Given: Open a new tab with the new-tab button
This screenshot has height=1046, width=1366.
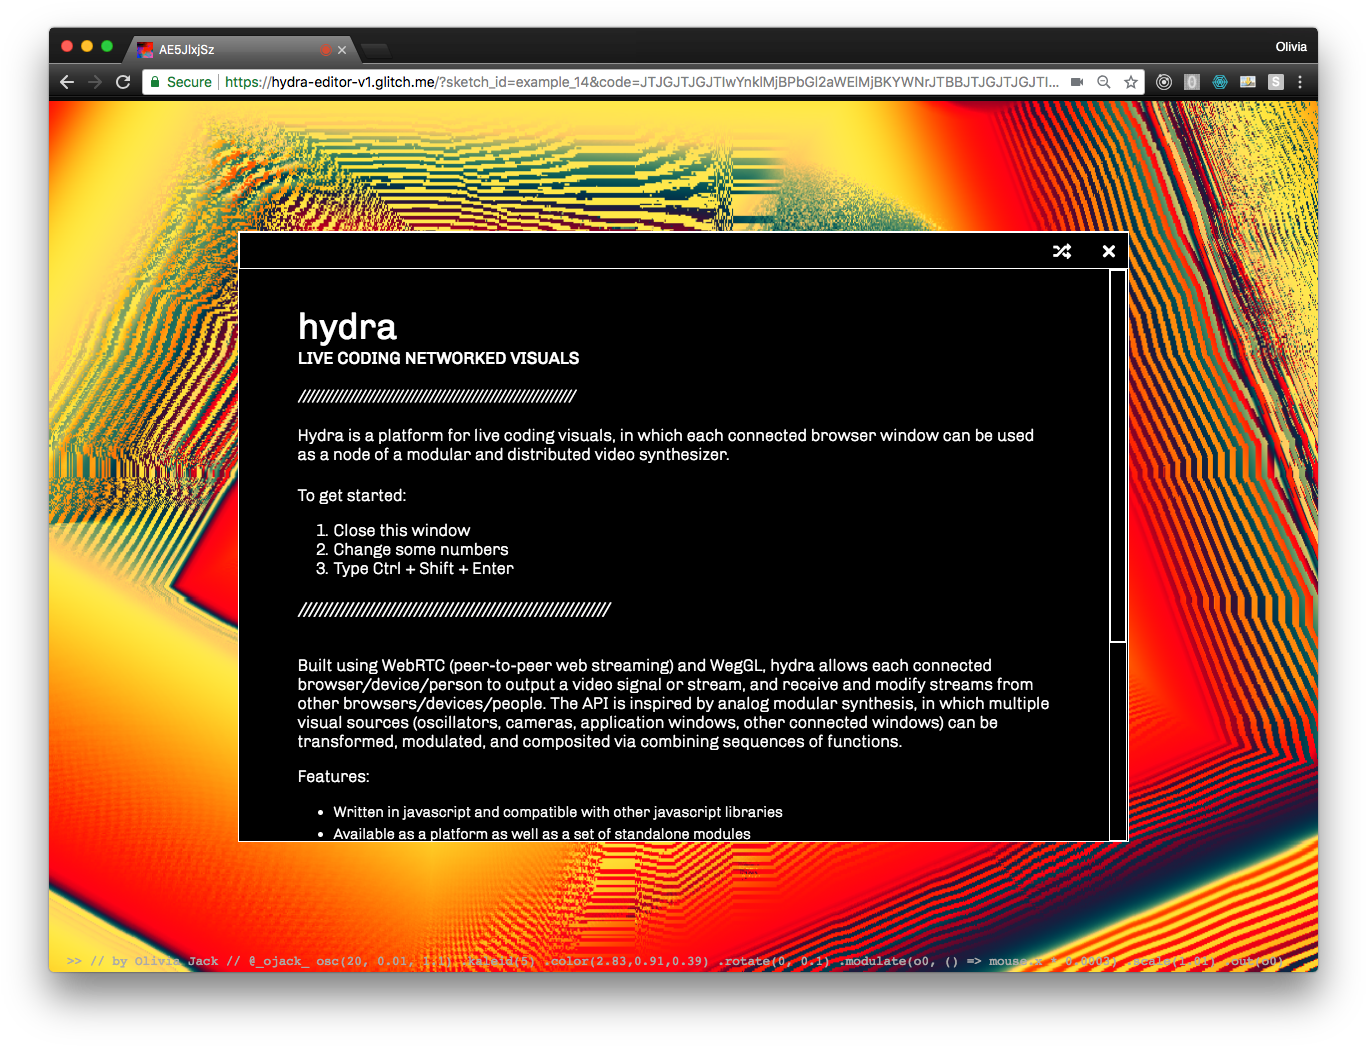Looking at the screenshot, I should click(376, 50).
